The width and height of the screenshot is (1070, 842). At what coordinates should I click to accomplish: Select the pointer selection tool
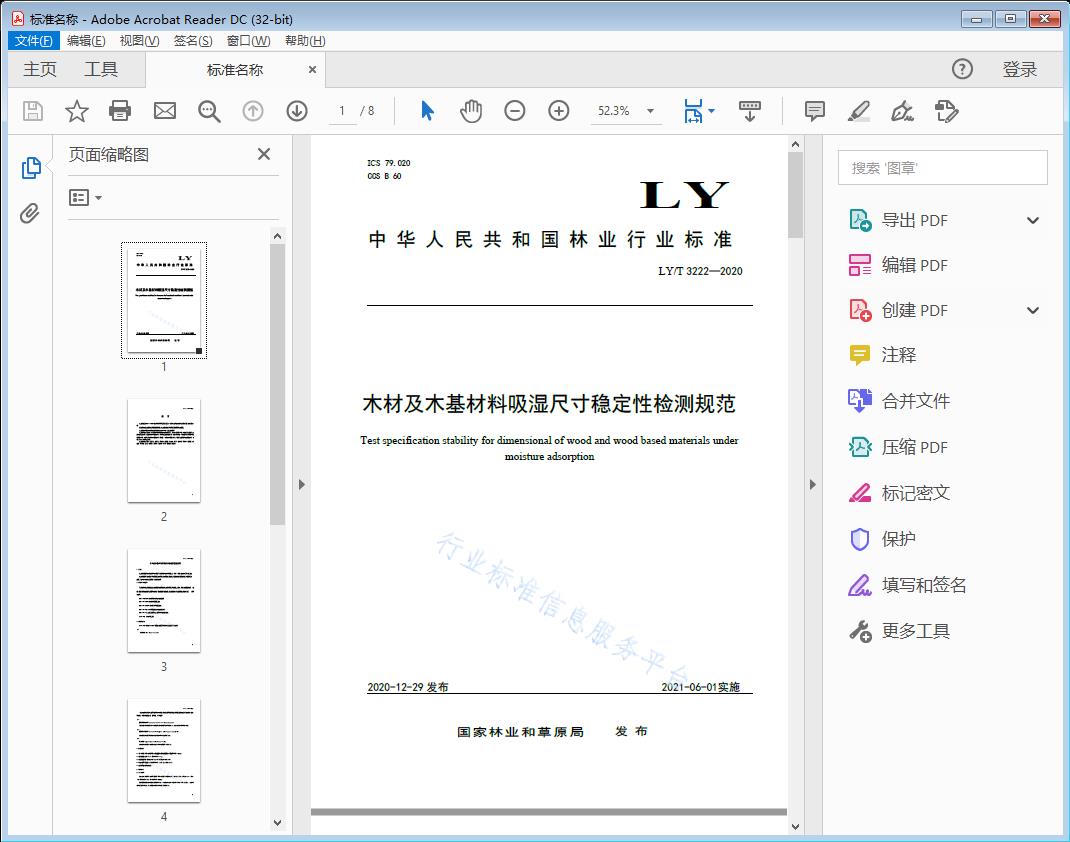pos(425,111)
